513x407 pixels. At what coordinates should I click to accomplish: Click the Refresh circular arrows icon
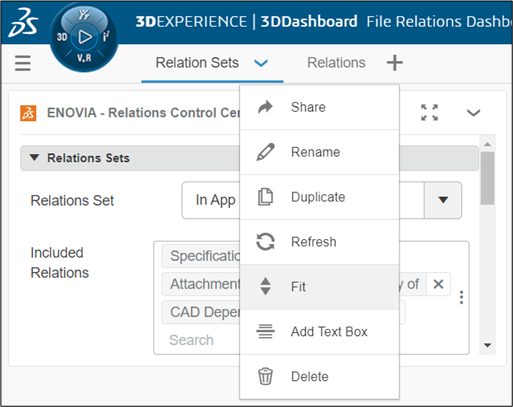click(265, 242)
